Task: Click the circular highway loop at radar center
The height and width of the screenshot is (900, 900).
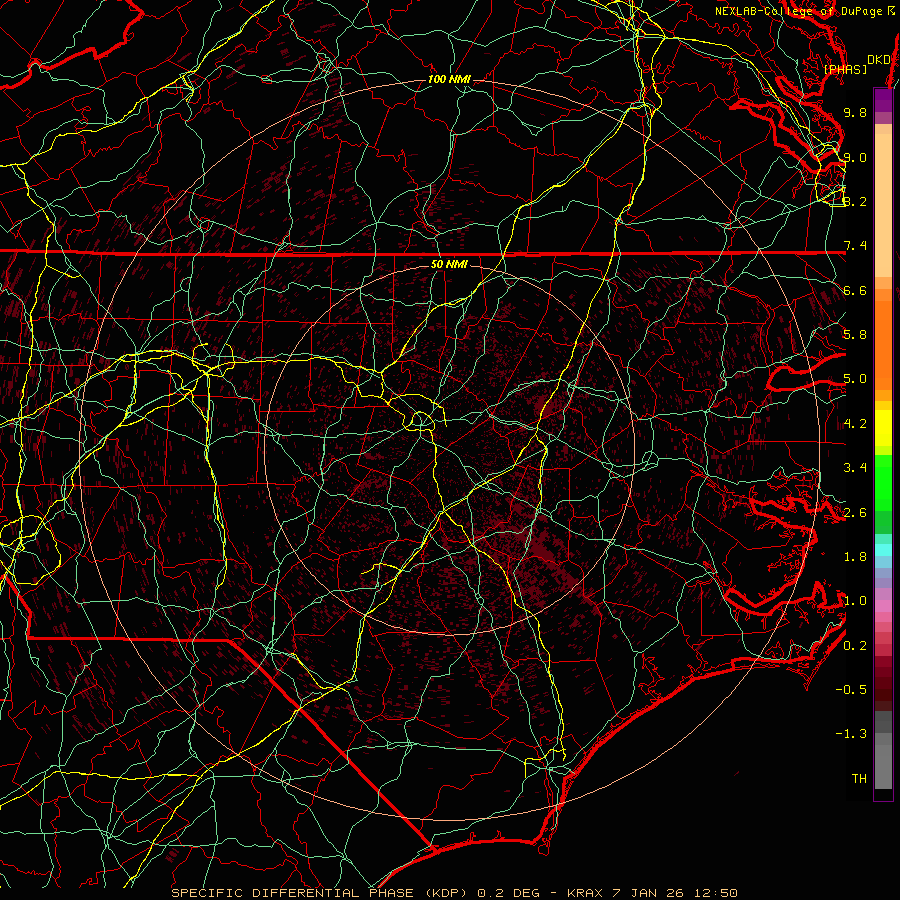Action: tap(420, 421)
